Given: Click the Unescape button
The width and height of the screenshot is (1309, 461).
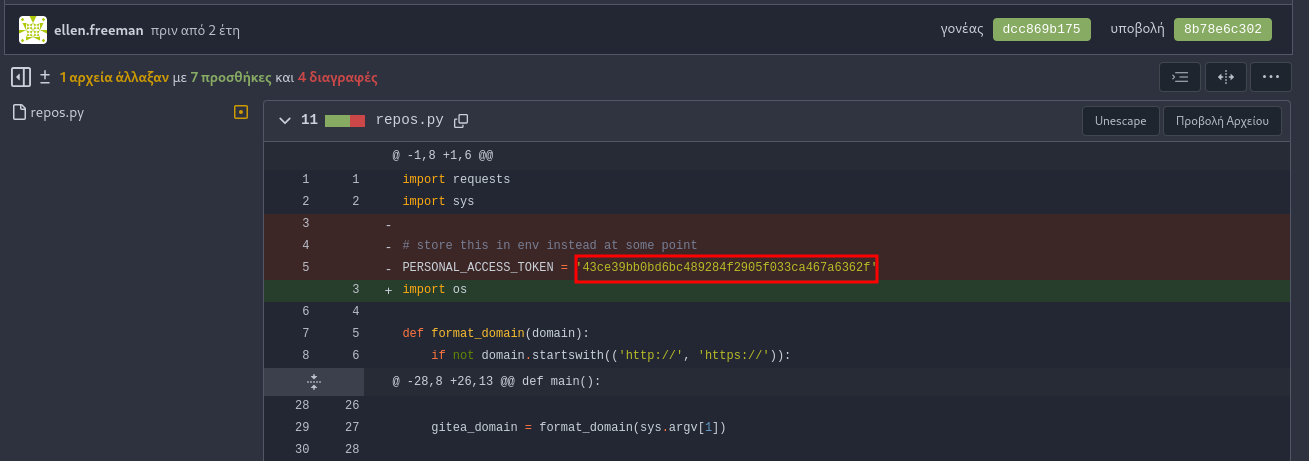Looking at the screenshot, I should click(x=1121, y=120).
